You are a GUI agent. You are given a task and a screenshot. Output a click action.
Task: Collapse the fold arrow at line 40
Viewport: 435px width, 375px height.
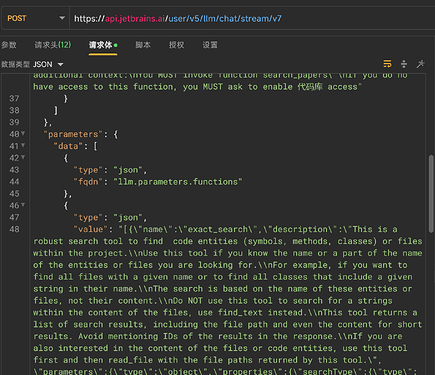[23, 133]
